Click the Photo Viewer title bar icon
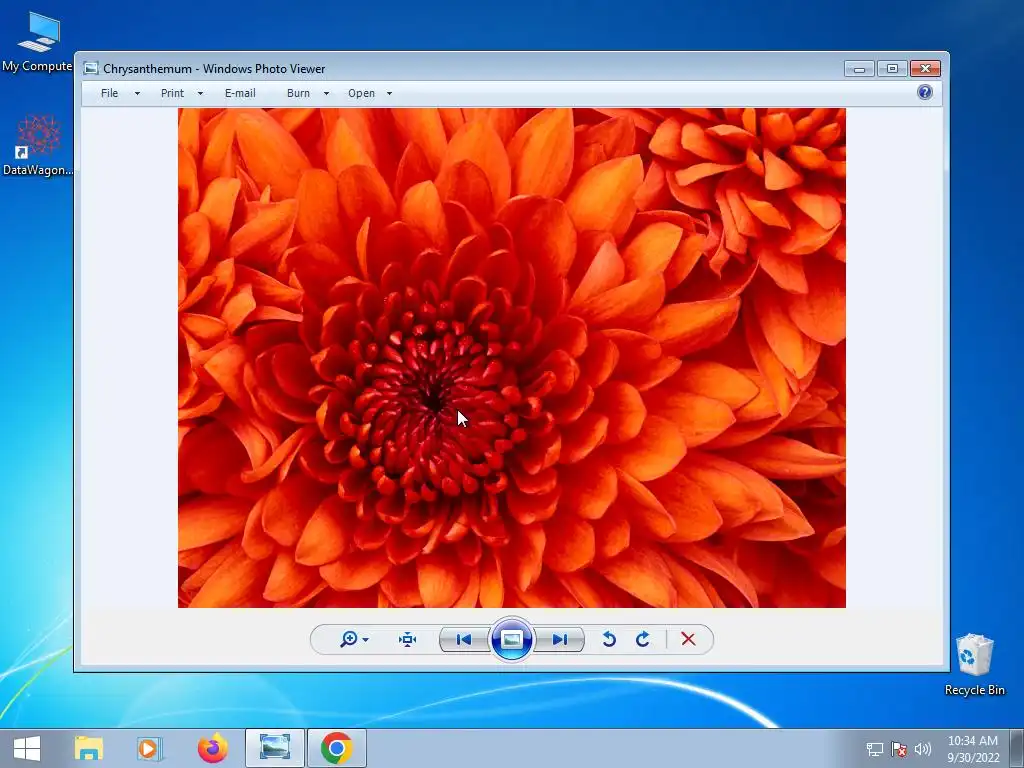Image resolution: width=1024 pixels, height=768 pixels. click(x=91, y=69)
